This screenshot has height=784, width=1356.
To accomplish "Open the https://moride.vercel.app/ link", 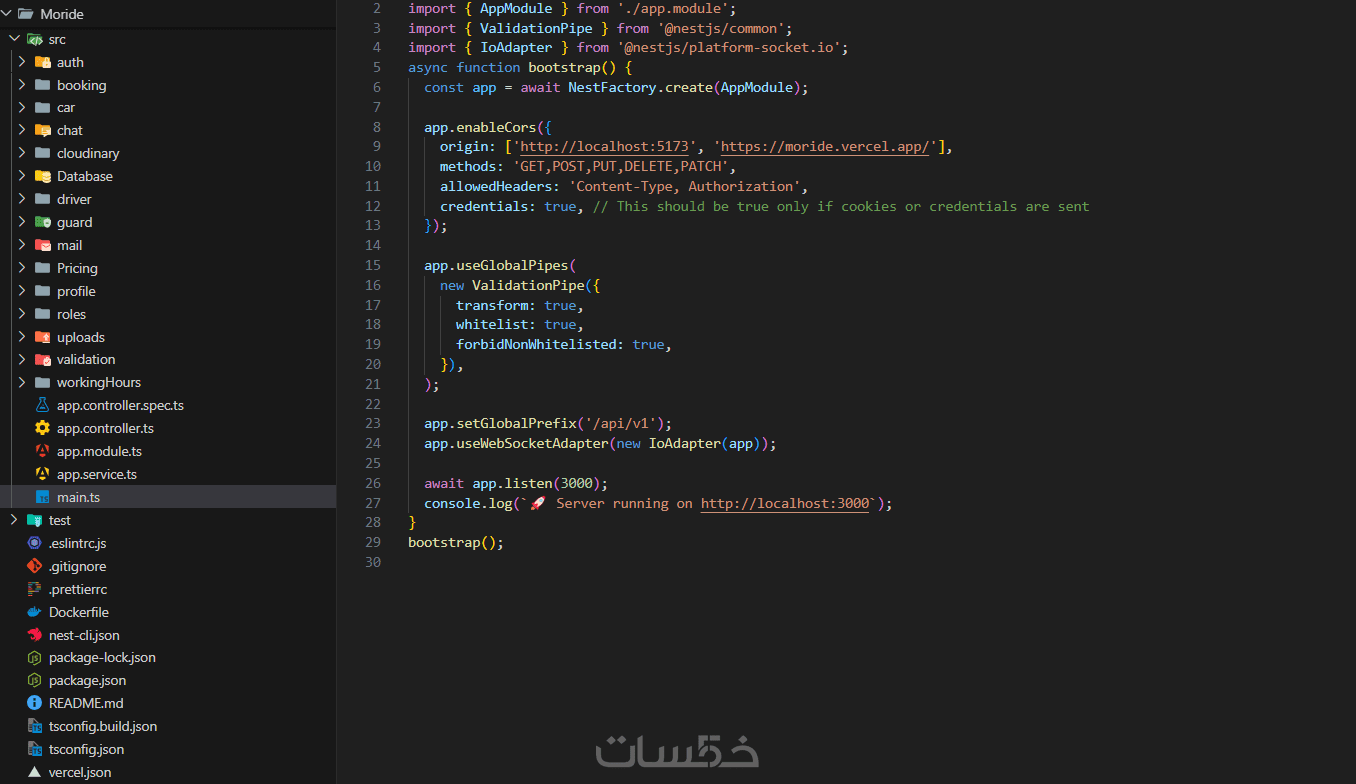I will pos(825,147).
